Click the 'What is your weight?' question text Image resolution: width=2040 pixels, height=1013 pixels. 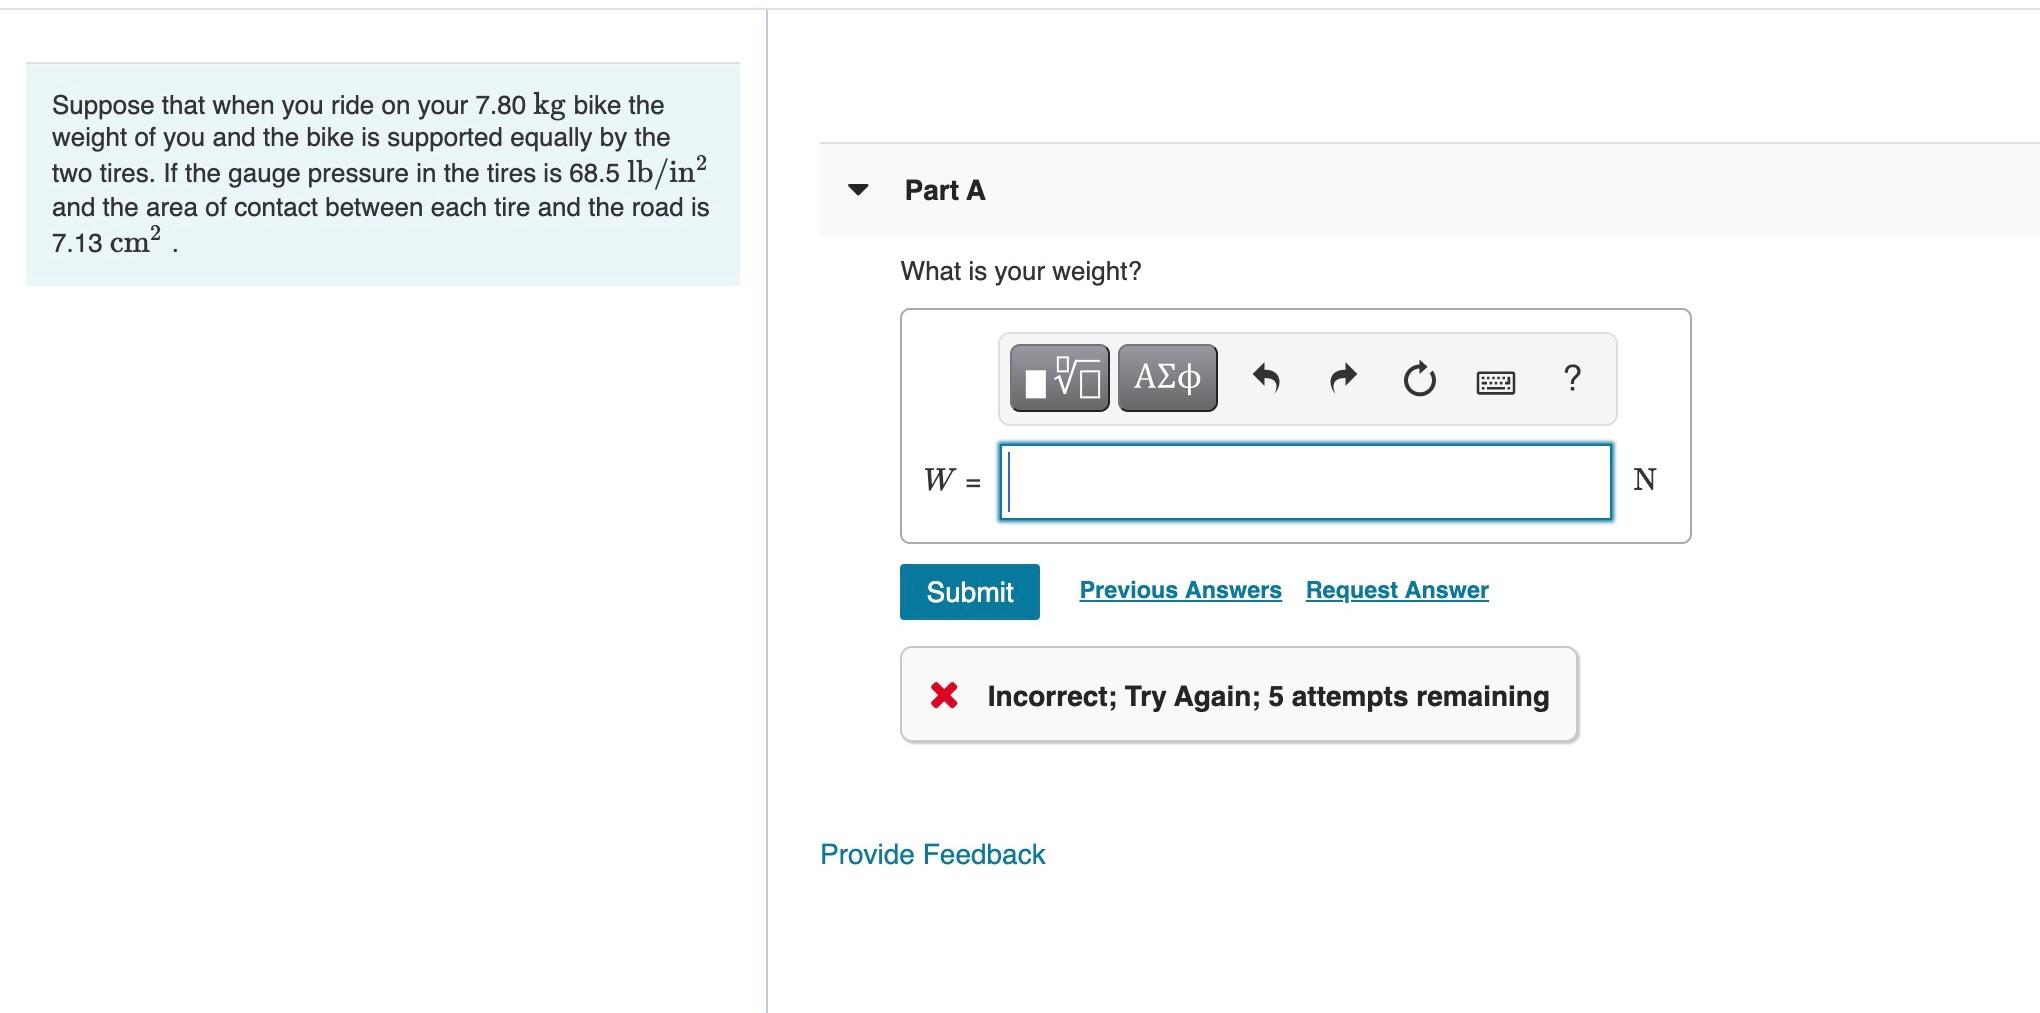[1020, 271]
